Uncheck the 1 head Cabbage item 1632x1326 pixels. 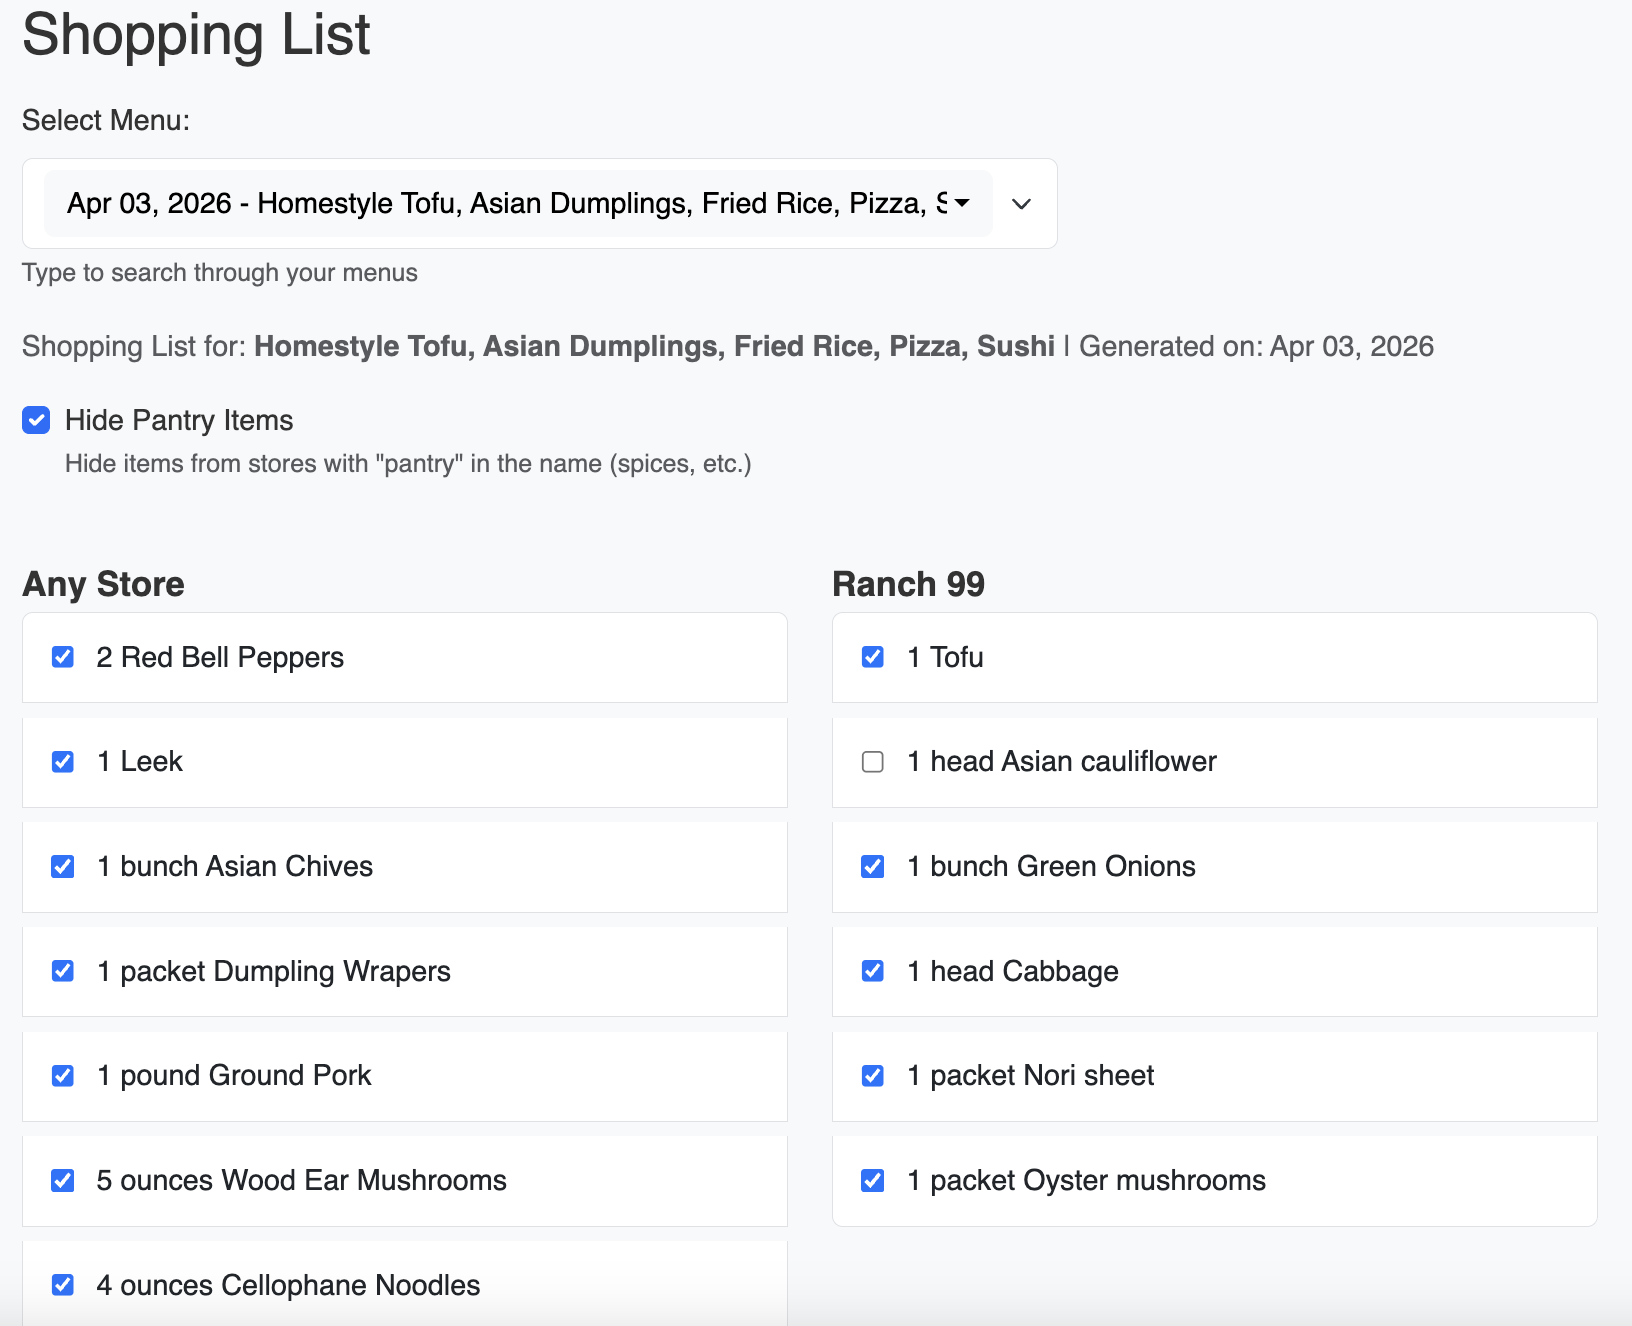click(872, 971)
